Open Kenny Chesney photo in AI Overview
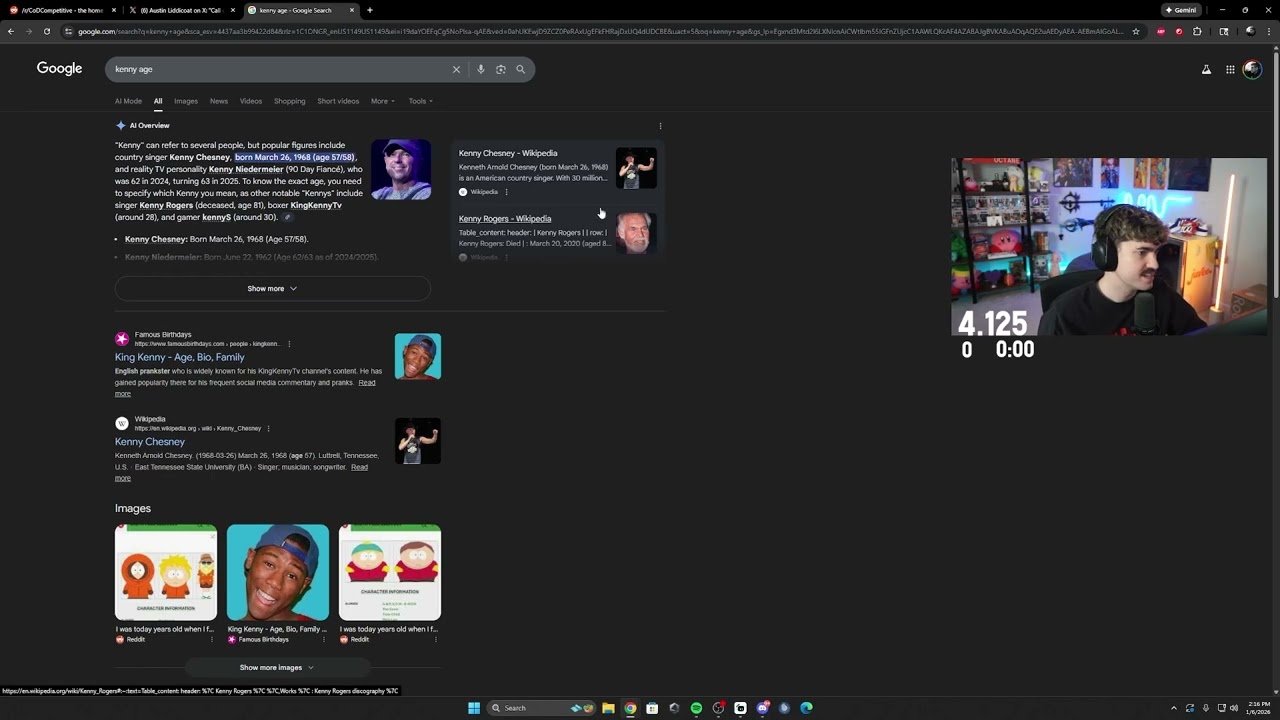 pyautogui.click(x=401, y=169)
